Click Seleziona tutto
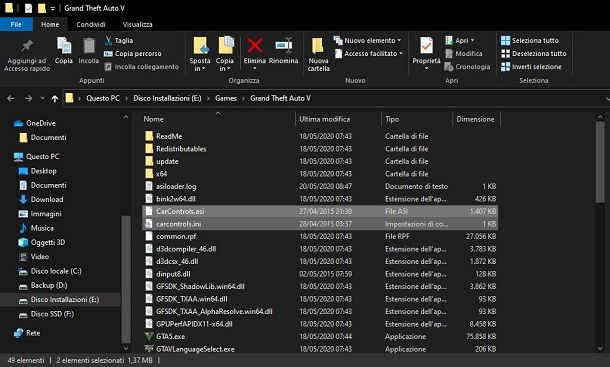The height and width of the screenshot is (367, 610). click(530, 40)
